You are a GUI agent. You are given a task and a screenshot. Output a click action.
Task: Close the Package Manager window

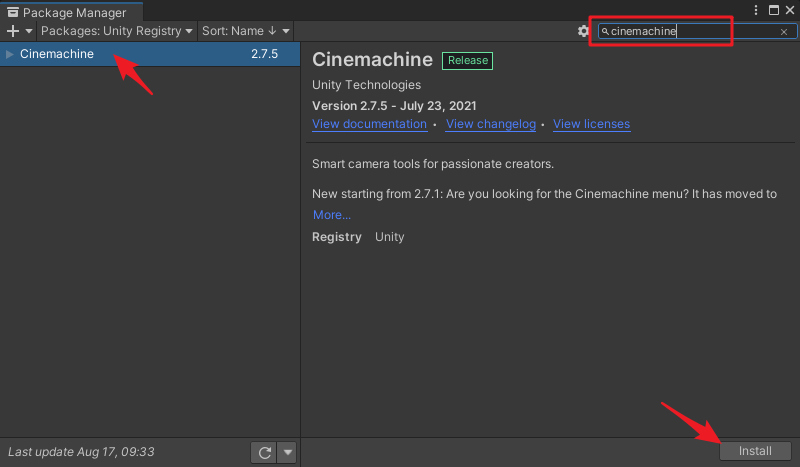790,10
